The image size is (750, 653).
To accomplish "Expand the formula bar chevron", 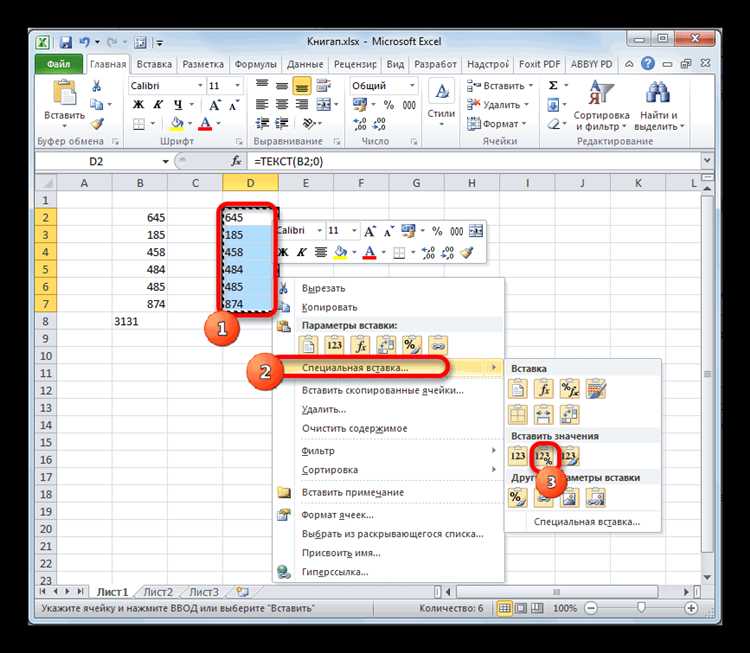I will point(707,161).
